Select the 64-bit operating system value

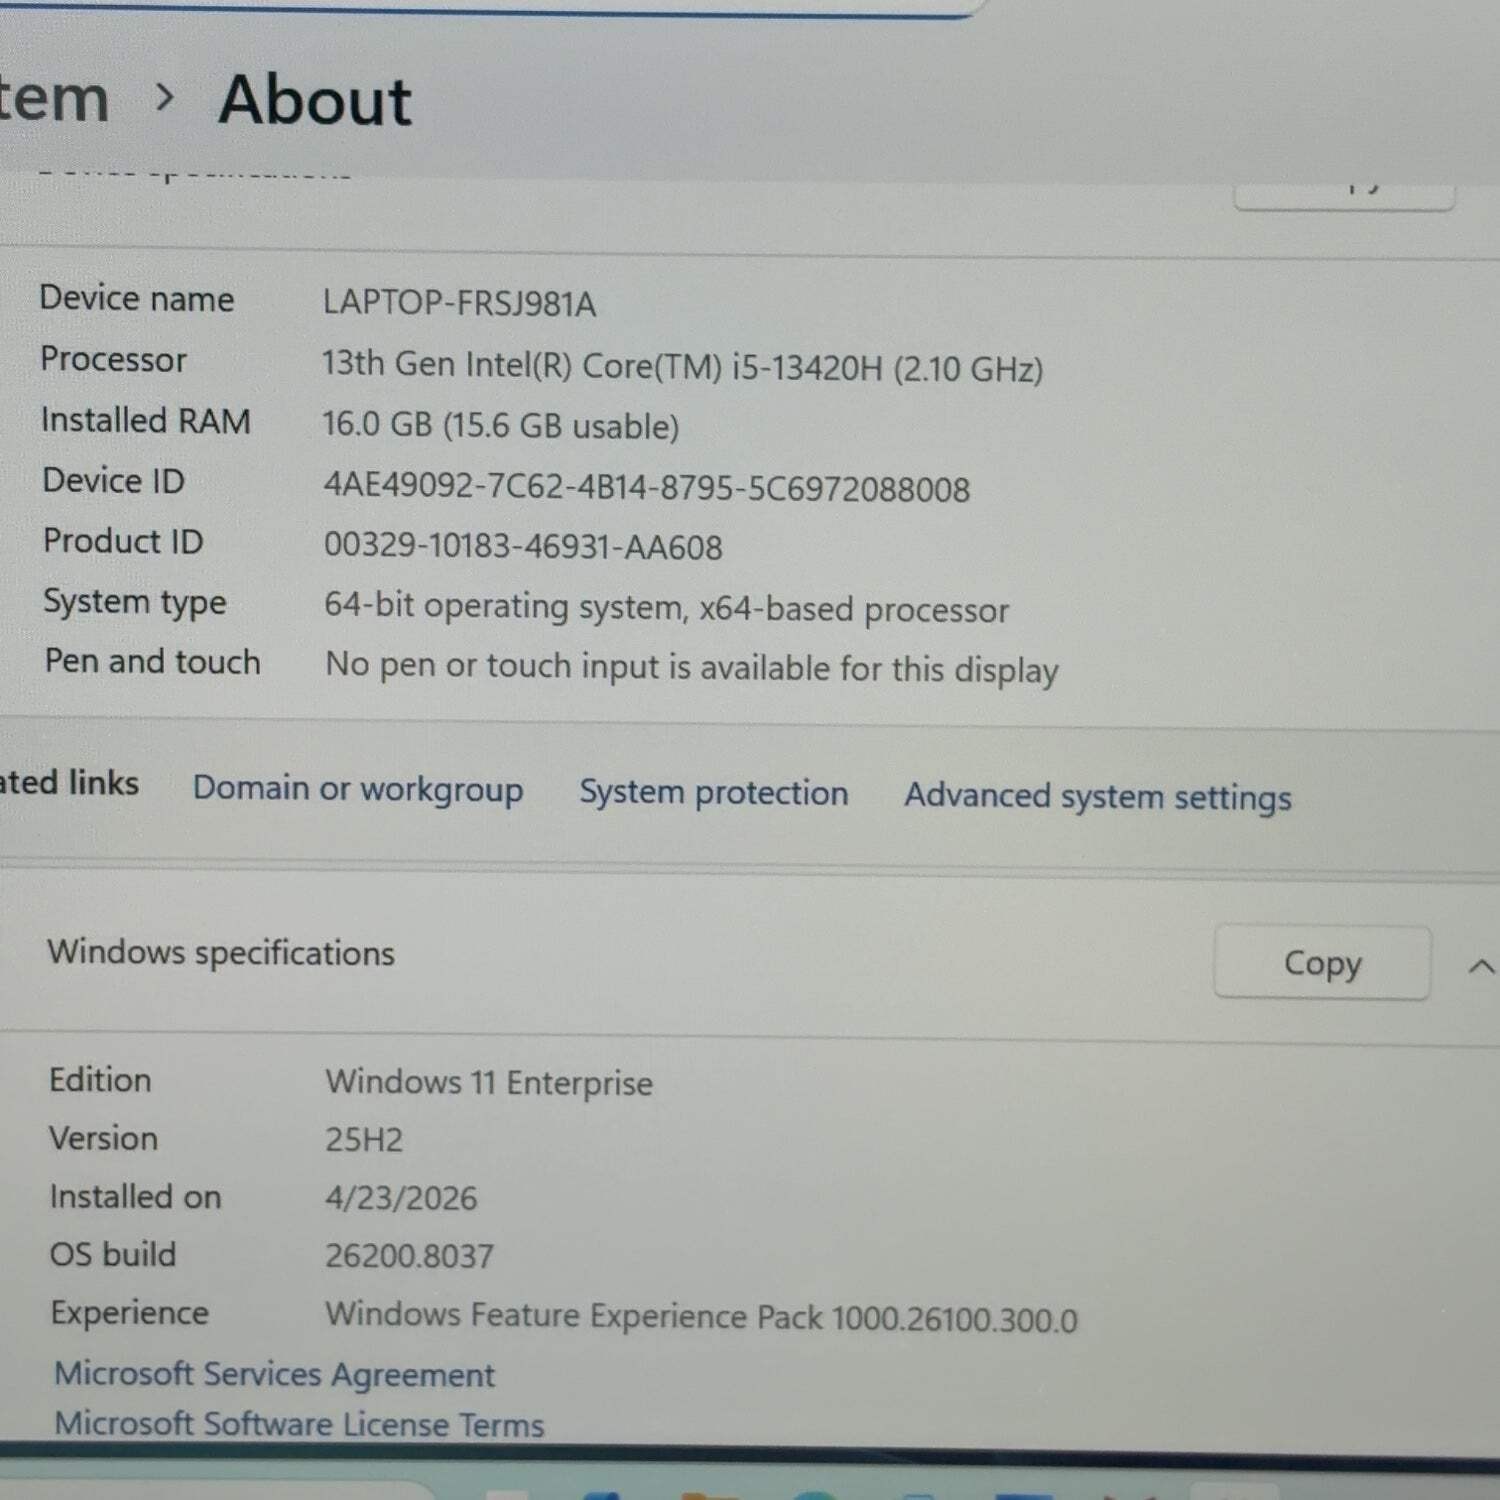[x=666, y=608]
